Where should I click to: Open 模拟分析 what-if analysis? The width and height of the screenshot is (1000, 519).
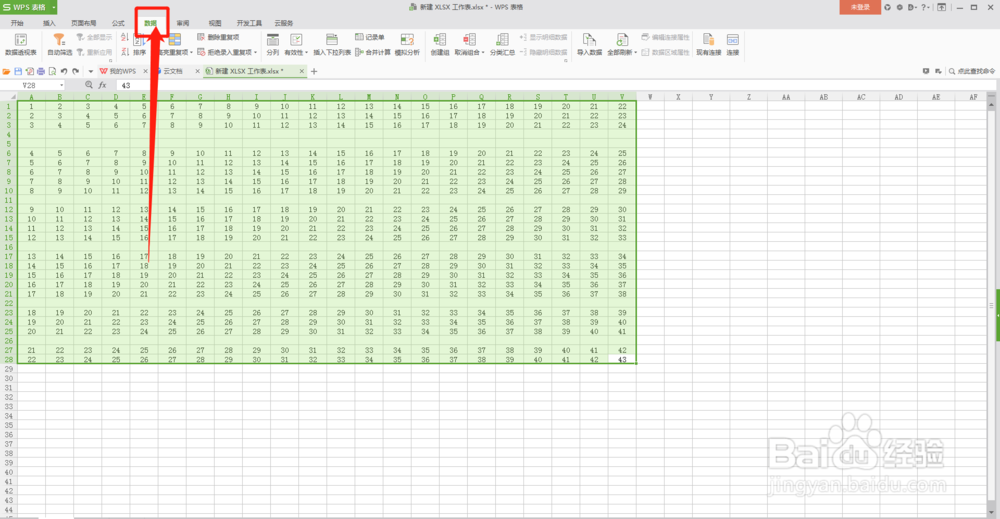[407, 45]
